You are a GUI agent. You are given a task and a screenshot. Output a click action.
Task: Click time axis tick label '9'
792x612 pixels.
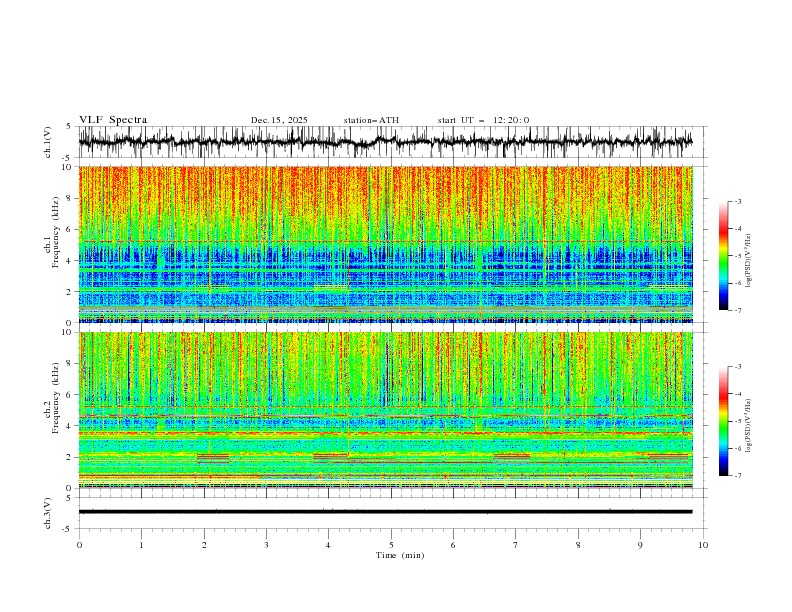640,545
